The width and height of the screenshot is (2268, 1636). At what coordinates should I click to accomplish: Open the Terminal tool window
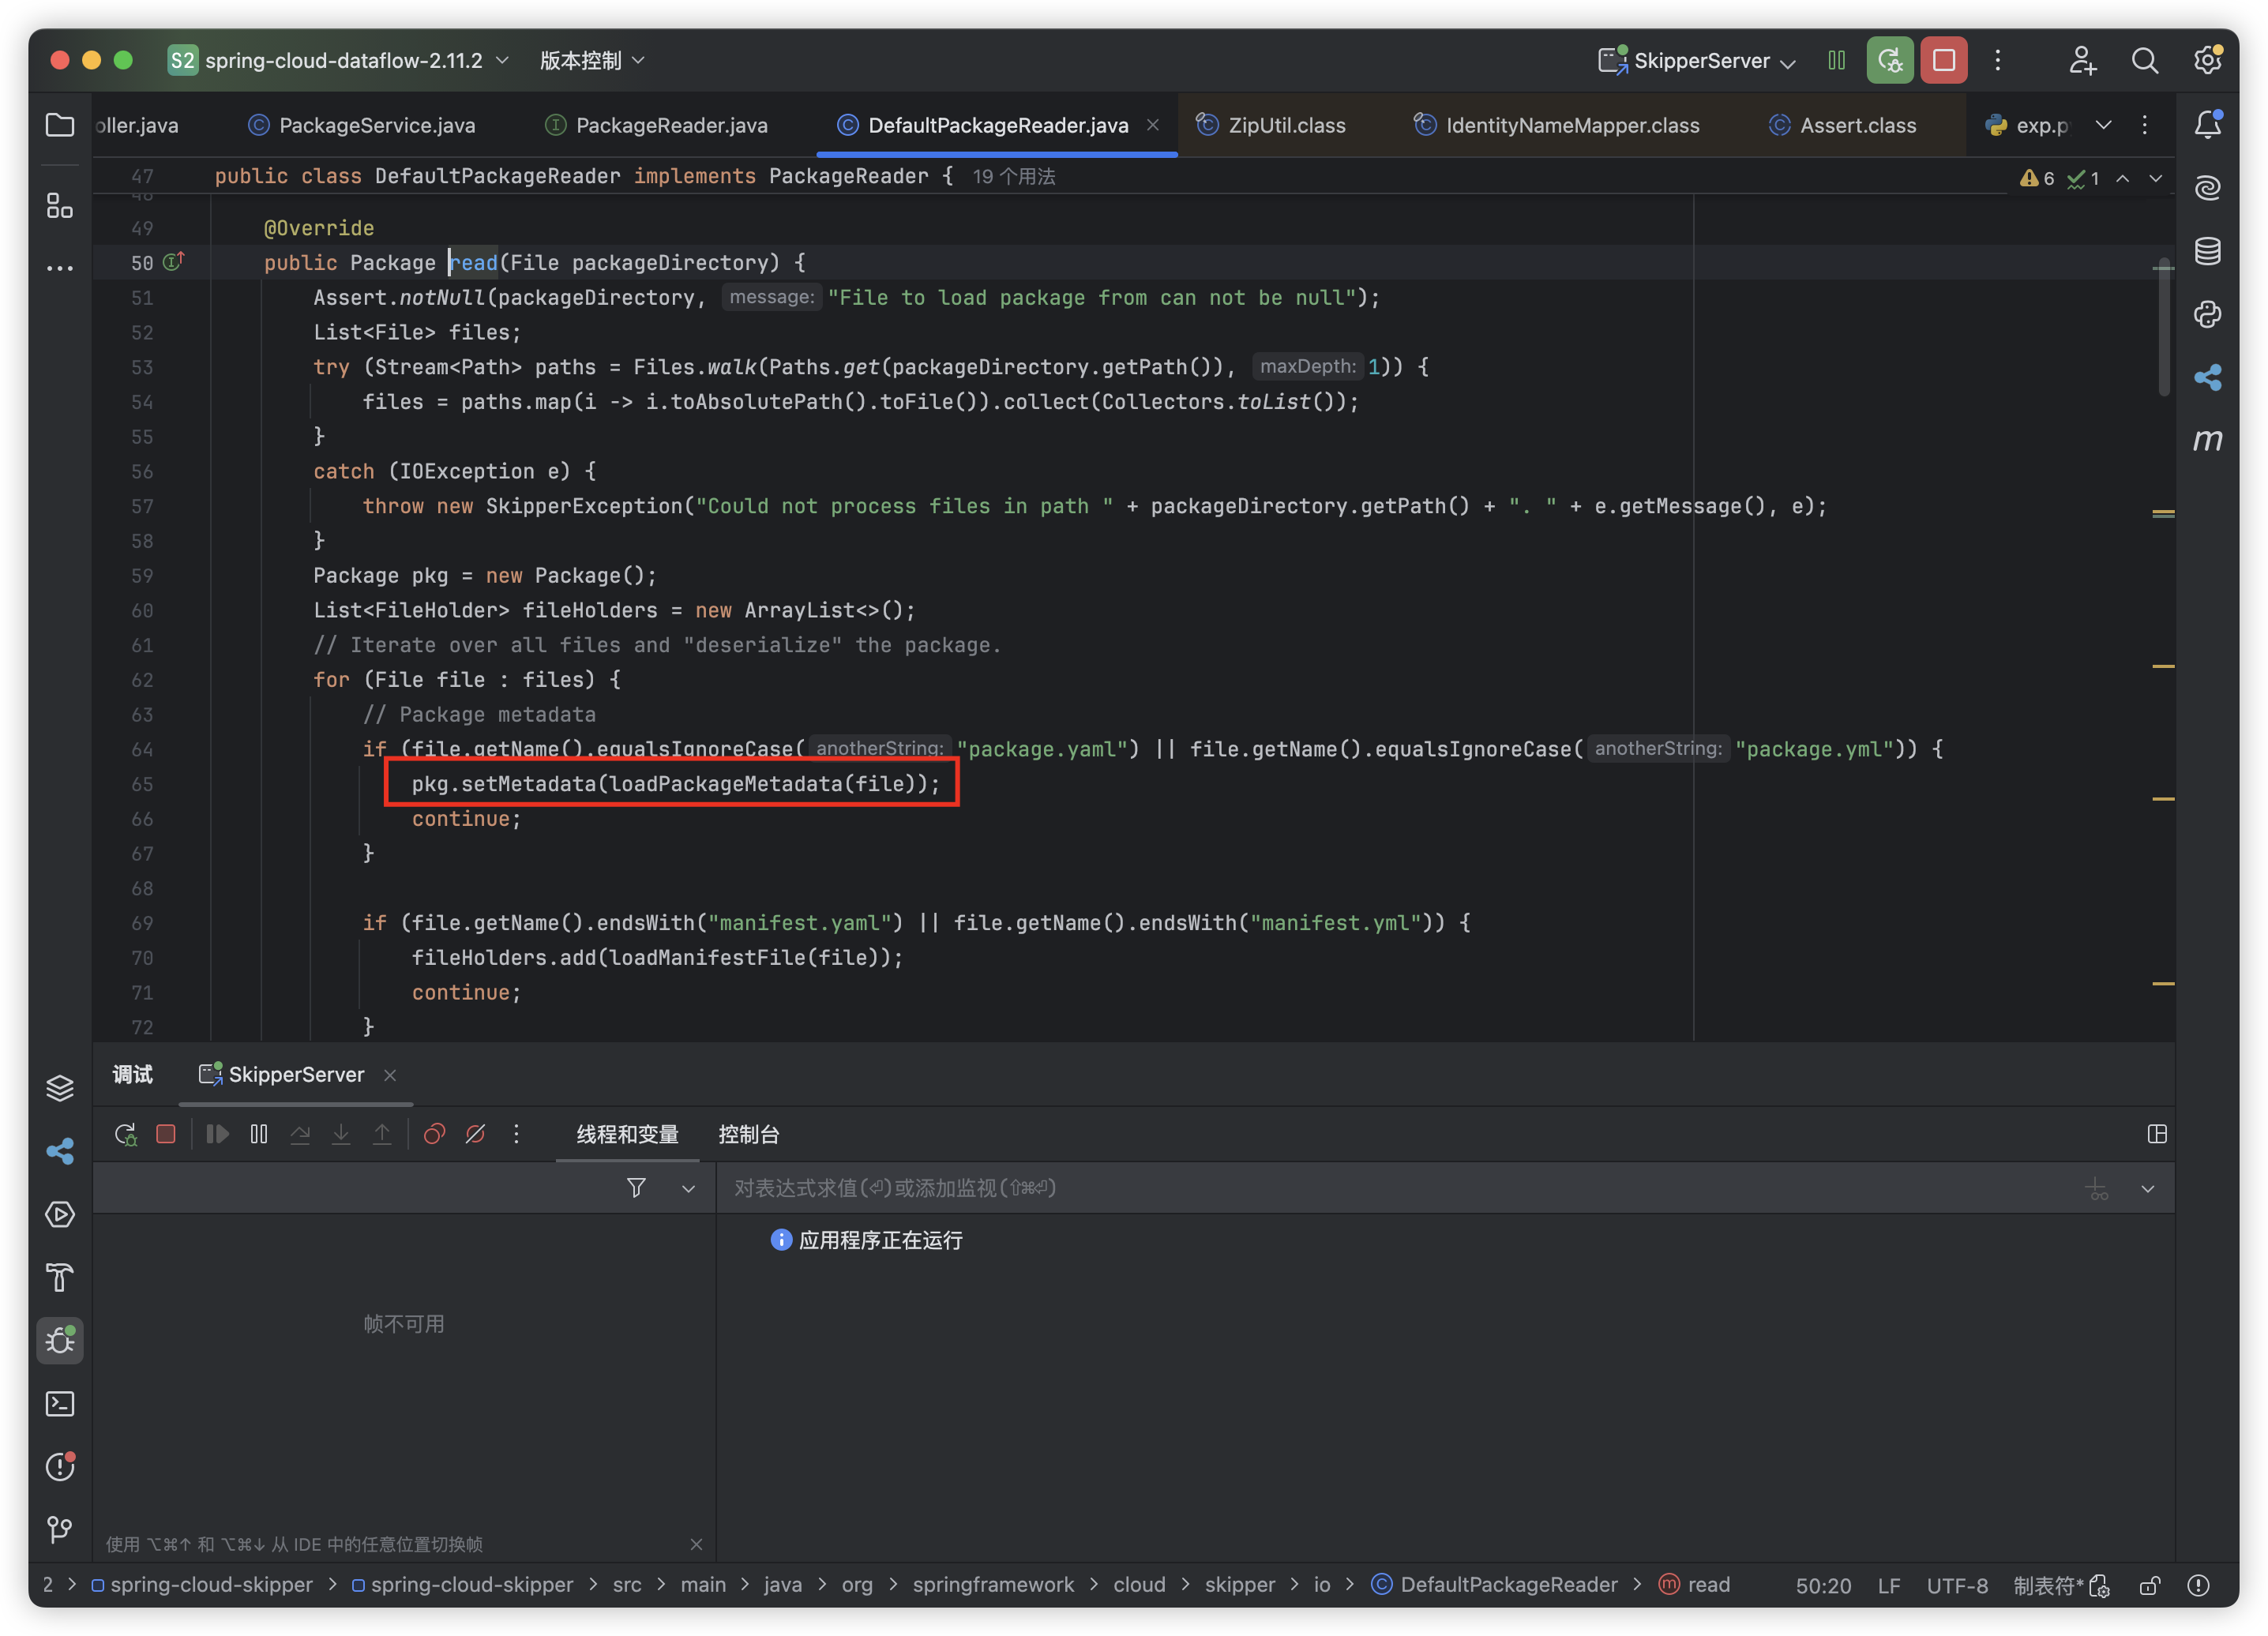click(x=60, y=1403)
